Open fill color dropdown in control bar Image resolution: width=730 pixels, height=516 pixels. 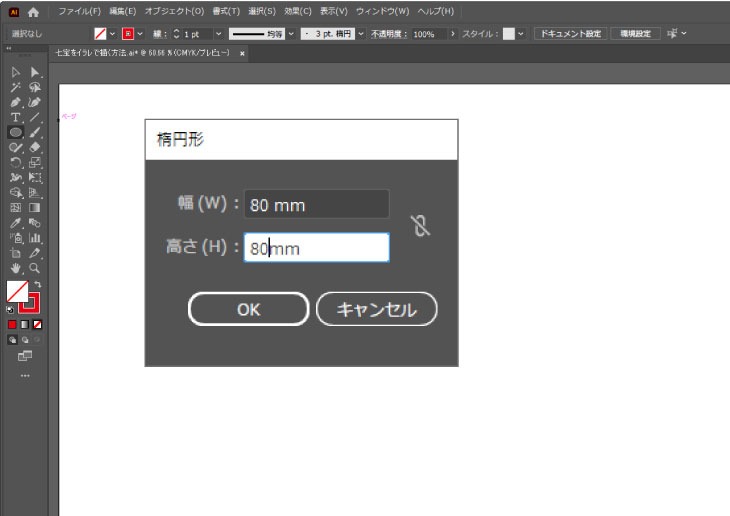coord(112,34)
